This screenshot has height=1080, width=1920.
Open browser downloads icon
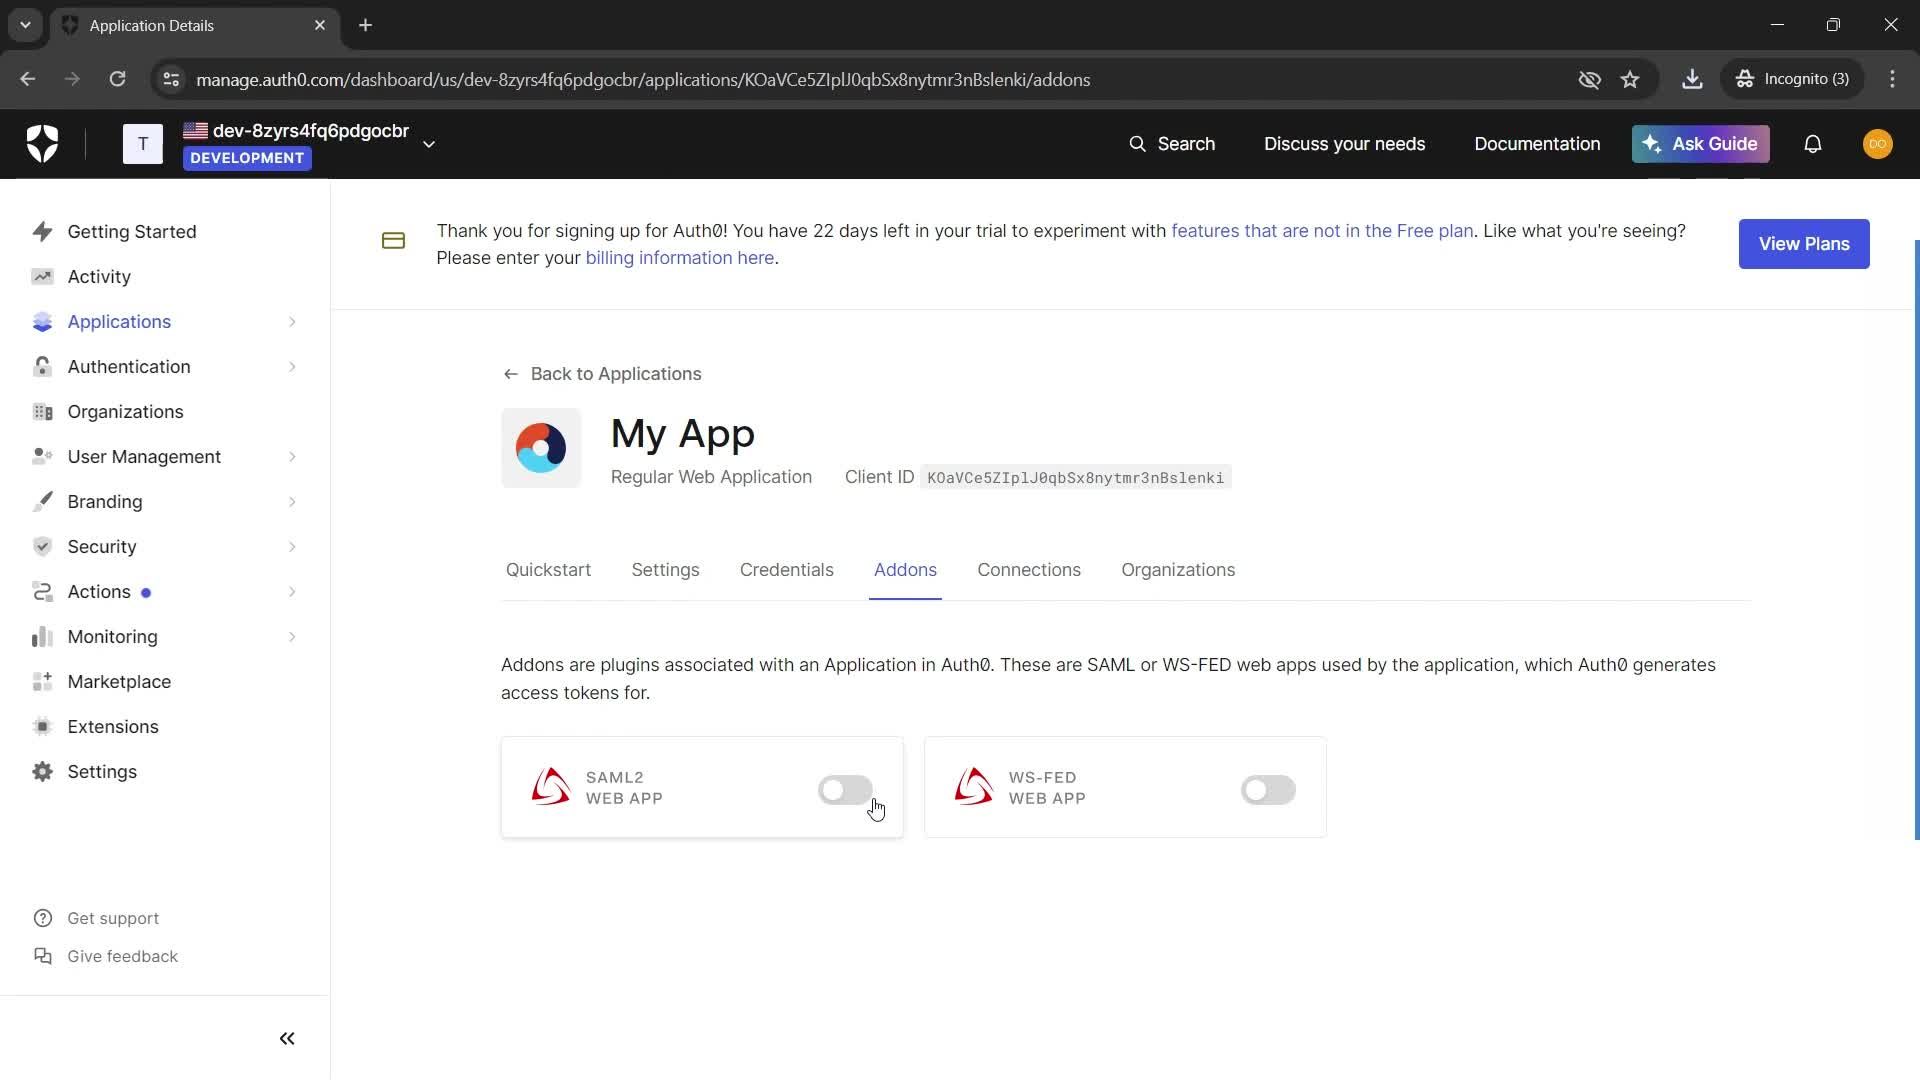click(1692, 79)
